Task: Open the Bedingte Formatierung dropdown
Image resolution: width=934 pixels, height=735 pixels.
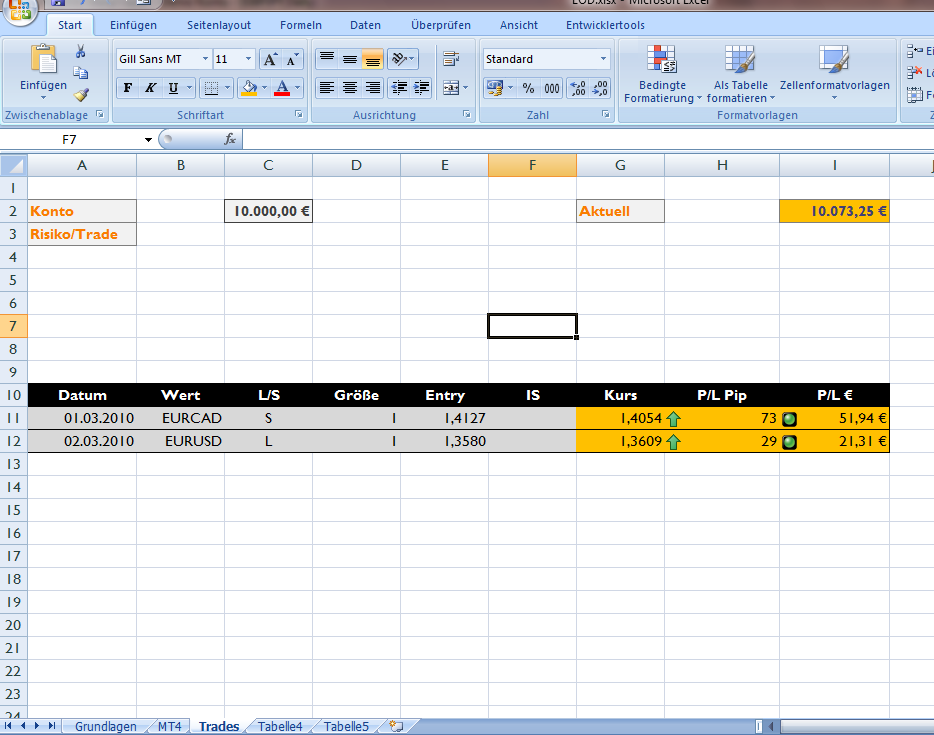Action: 661,75
